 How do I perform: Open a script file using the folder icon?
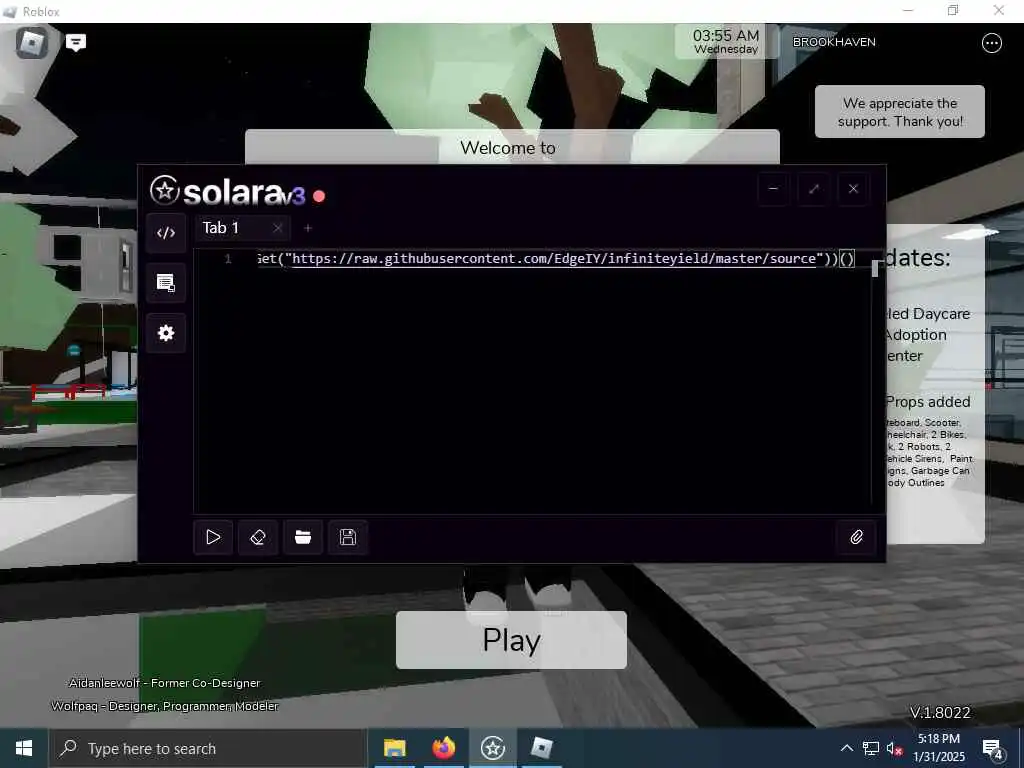(x=303, y=537)
